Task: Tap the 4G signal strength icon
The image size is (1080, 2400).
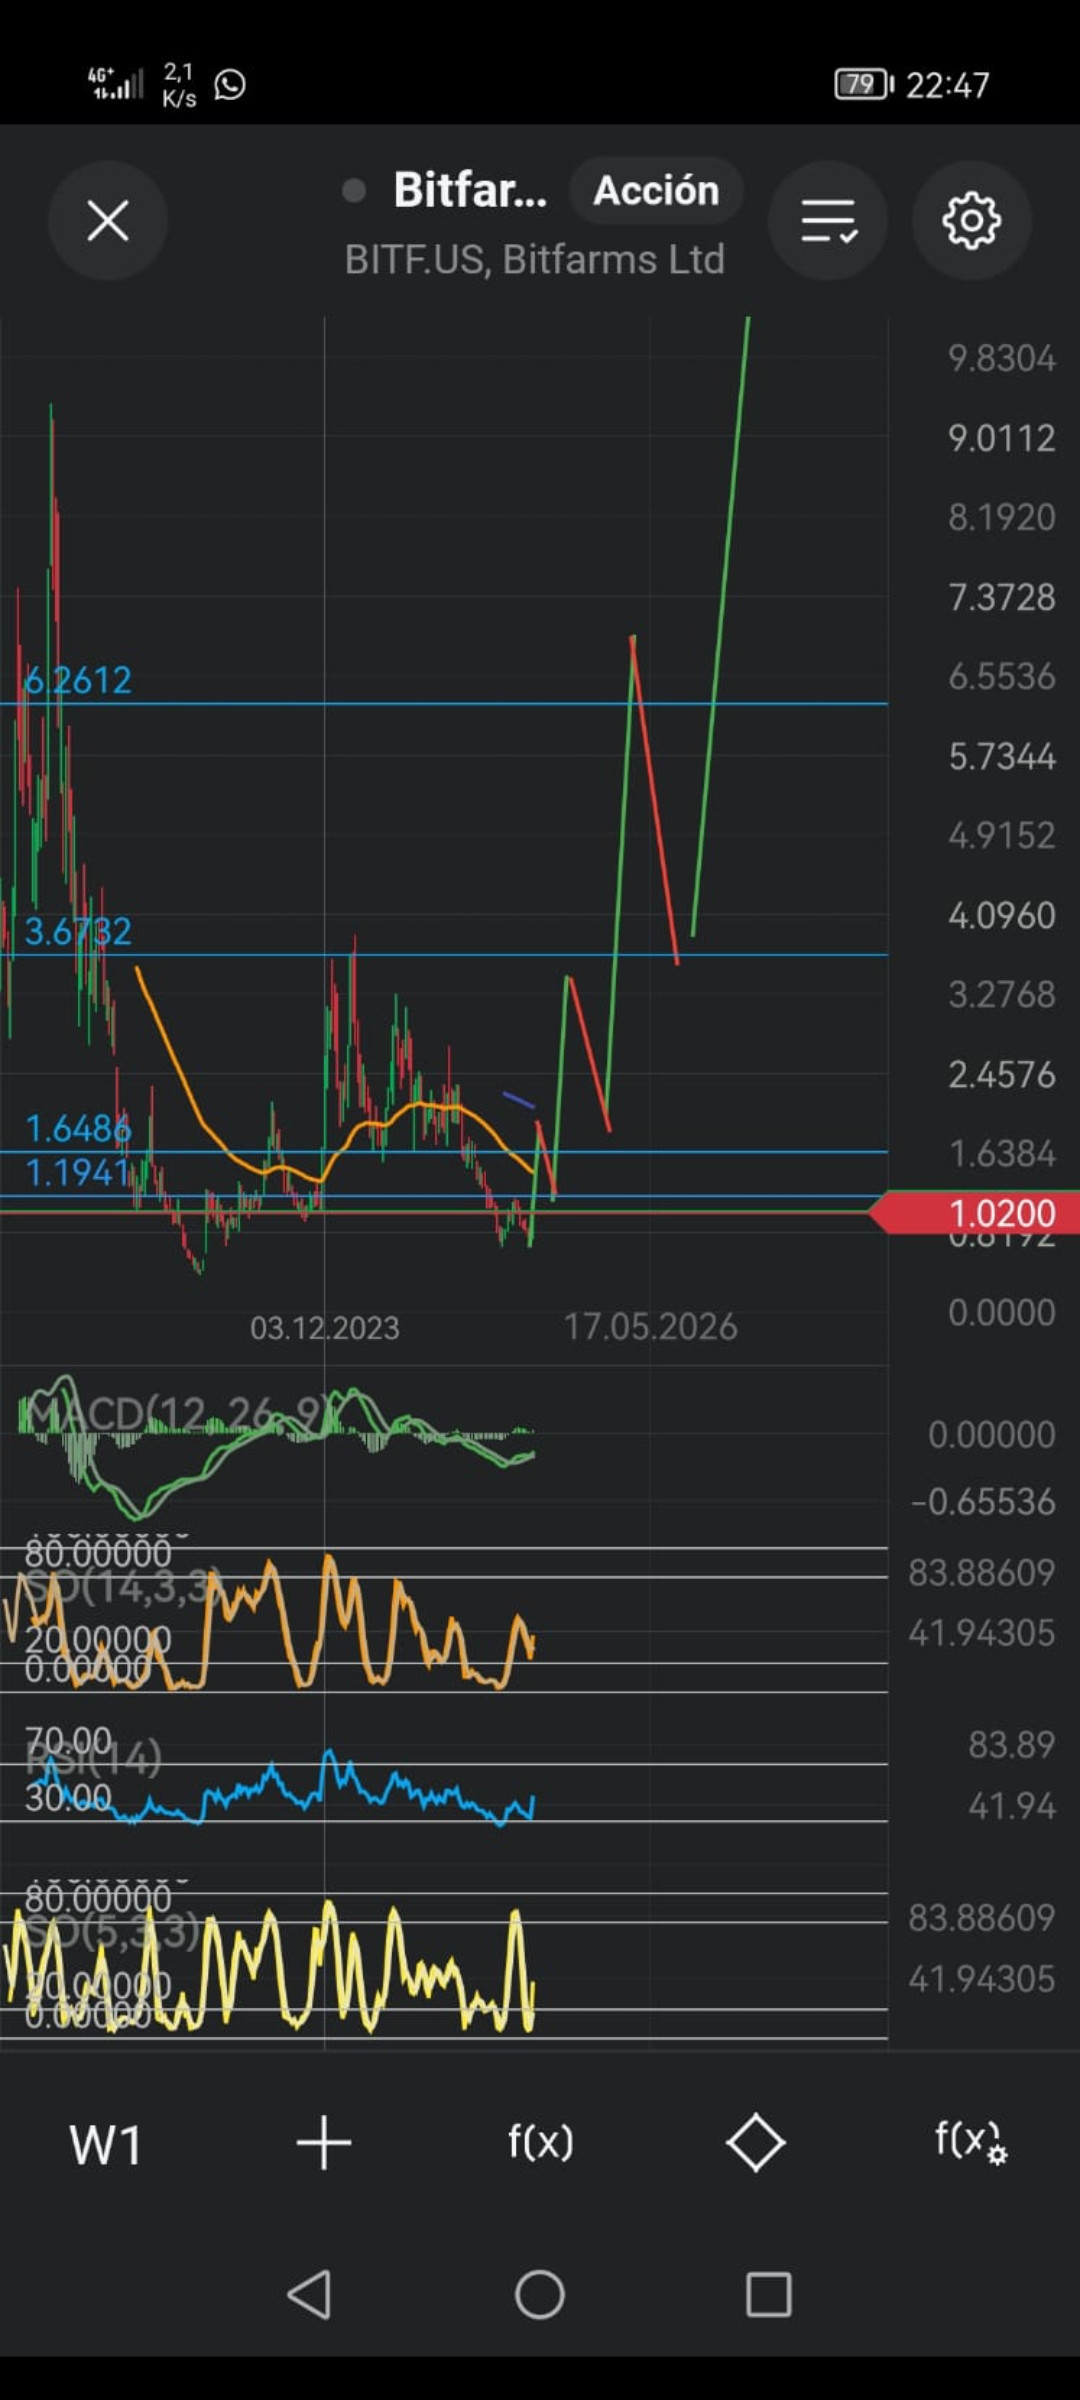Action: point(116,84)
